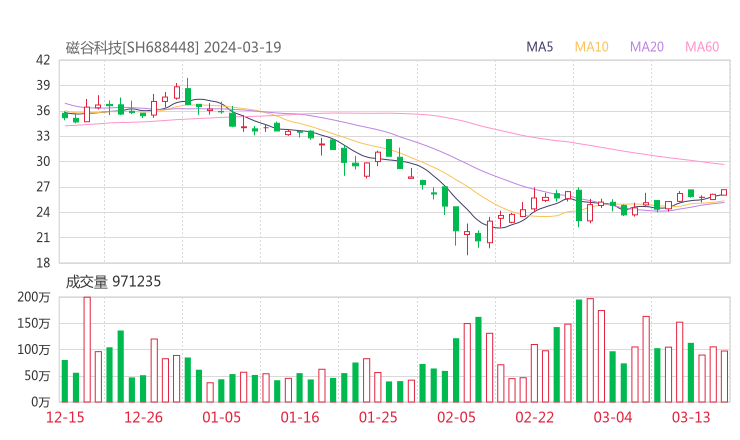Click the volume axis label 50万
Image resolution: width=740 pixels, height=440 pixels.
click(37, 376)
